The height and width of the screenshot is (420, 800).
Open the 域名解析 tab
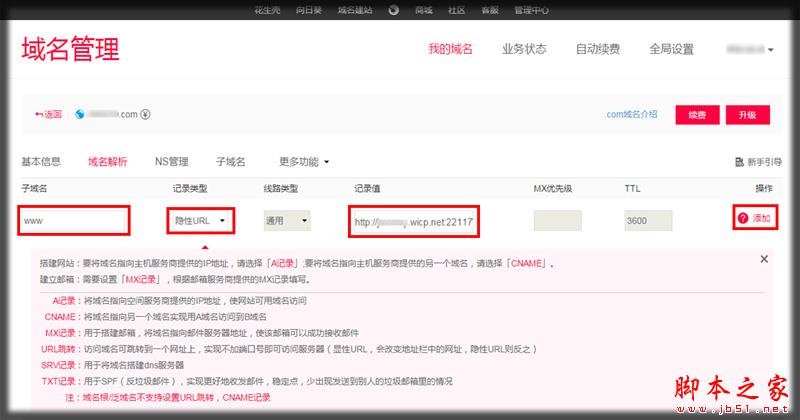point(107,162)
